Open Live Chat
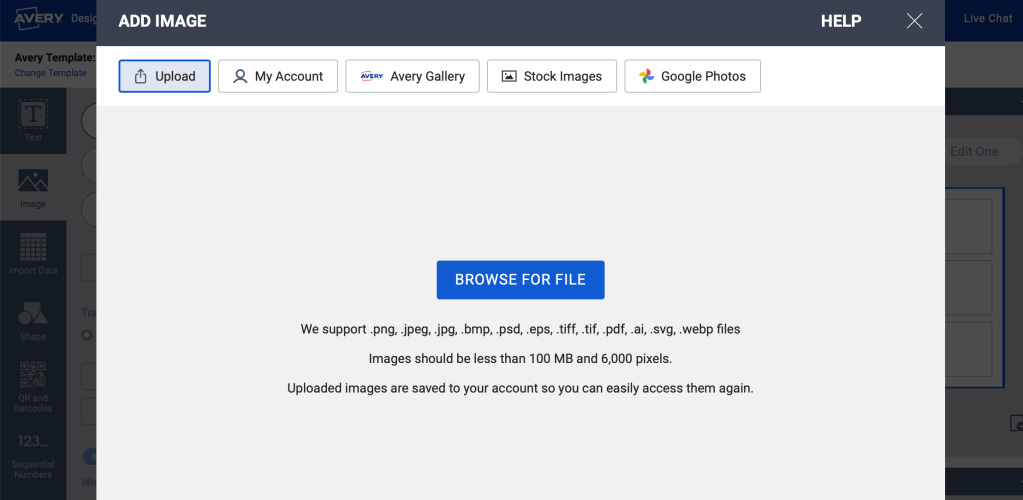Screen dimensions: 1023x500 987,18
